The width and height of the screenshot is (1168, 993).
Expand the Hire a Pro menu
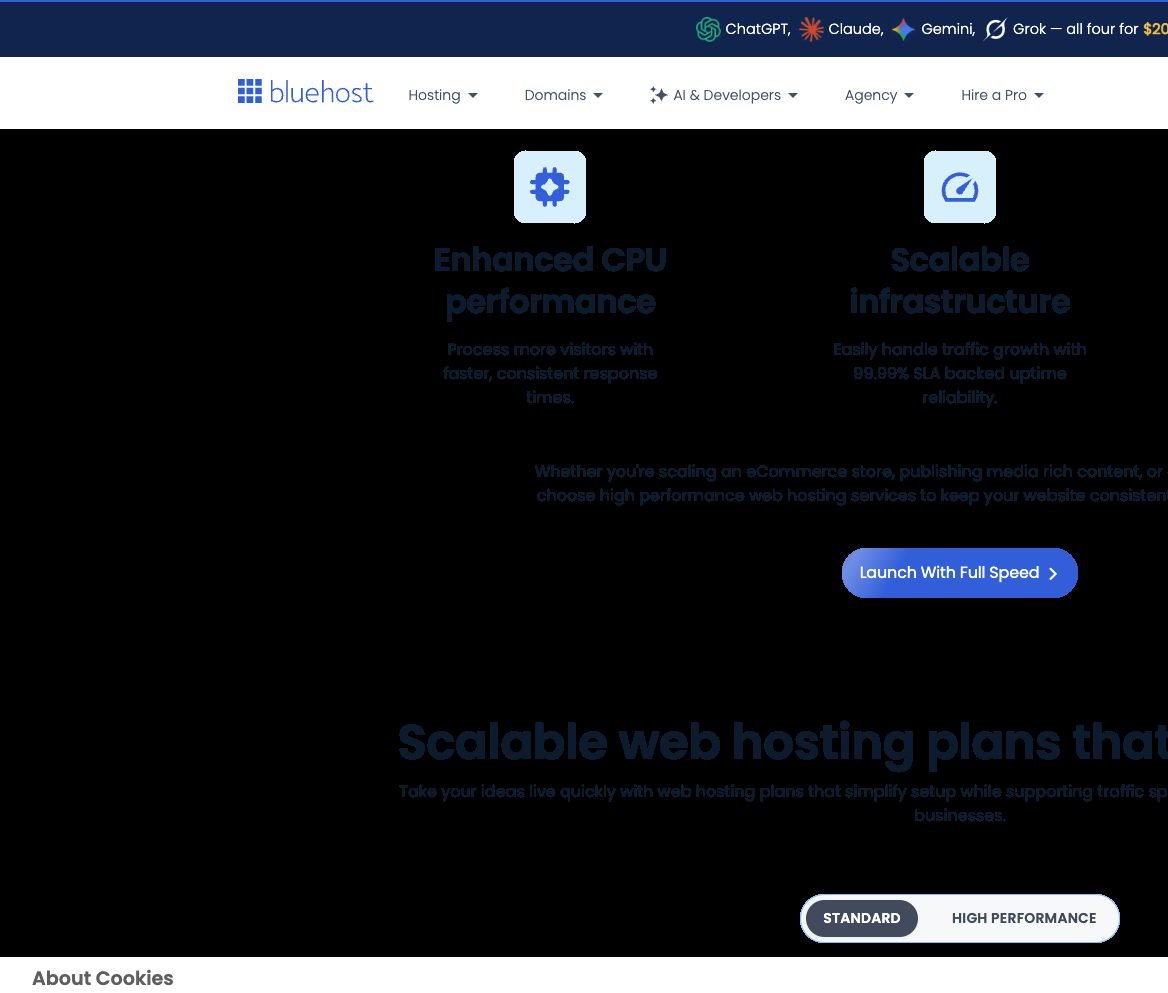(x=1002, y=95)
